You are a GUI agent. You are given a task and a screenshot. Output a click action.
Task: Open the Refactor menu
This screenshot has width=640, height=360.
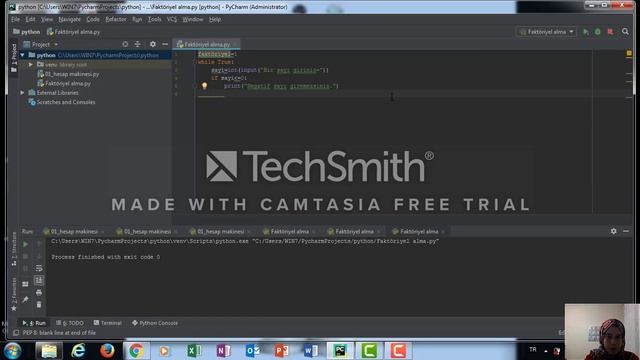click(116, 19)
